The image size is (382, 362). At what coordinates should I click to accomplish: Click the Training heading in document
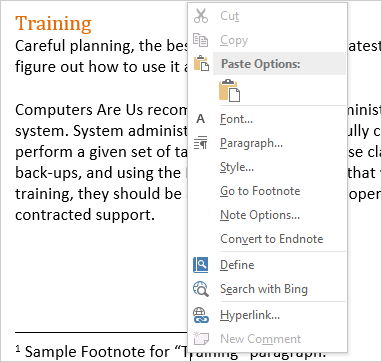[53, 24]
